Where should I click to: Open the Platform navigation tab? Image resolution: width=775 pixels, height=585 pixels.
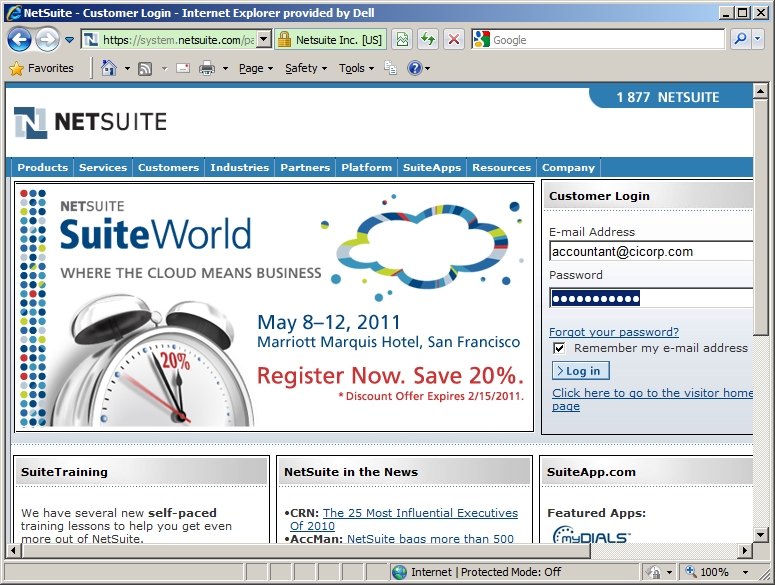[366, 167]
